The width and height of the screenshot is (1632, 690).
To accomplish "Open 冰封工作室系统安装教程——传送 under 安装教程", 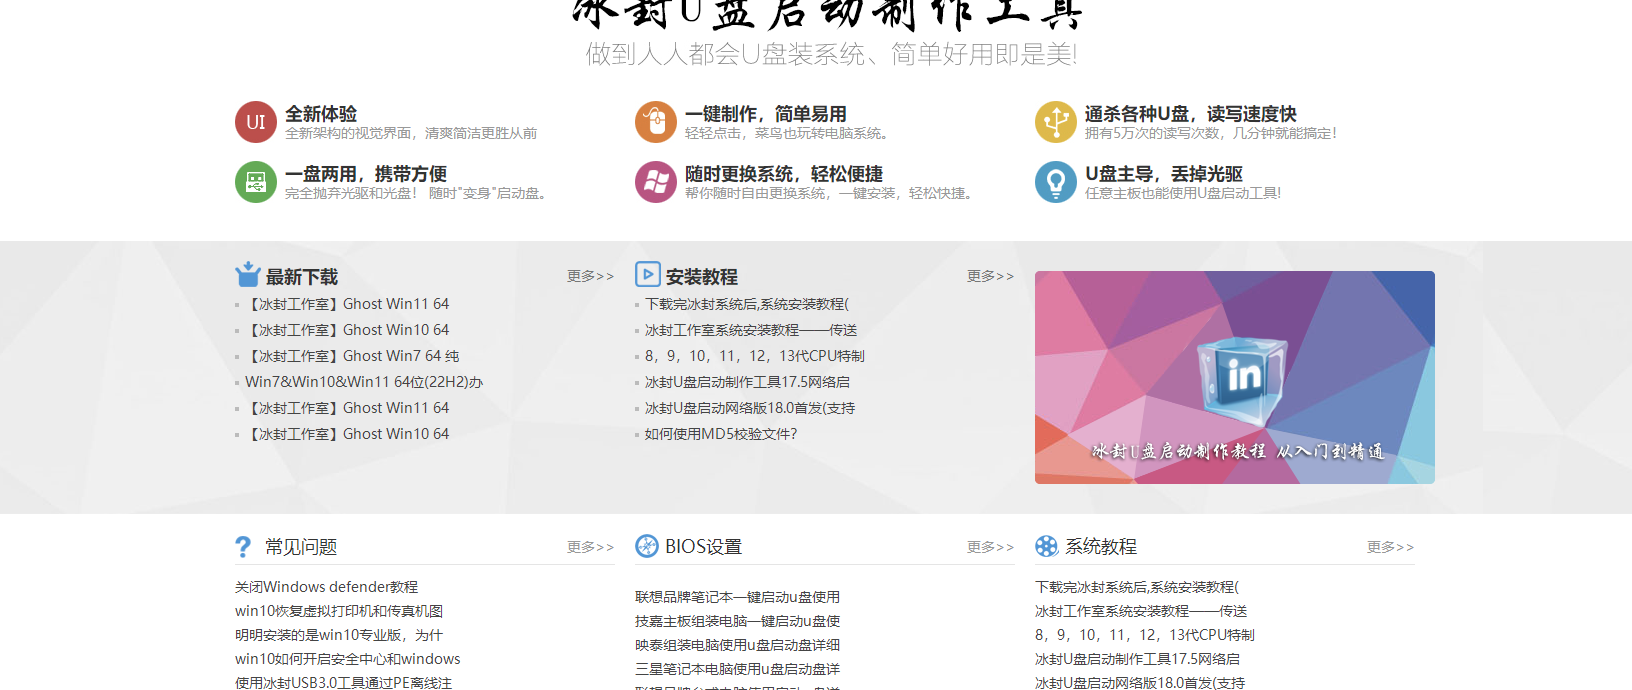I will (751, 330).
